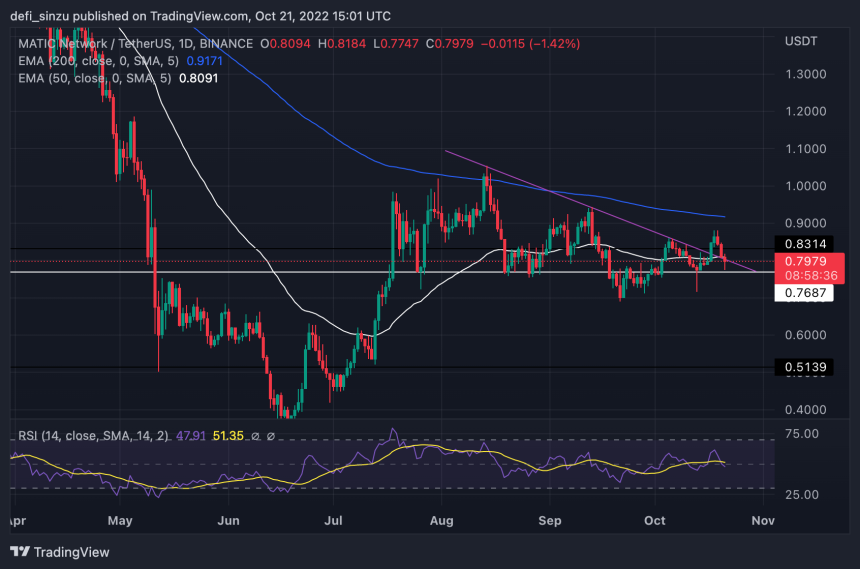Click the EMA 50 value 0.8091
Viewport: 860px width, 569px height.
[x=199, y=78]
